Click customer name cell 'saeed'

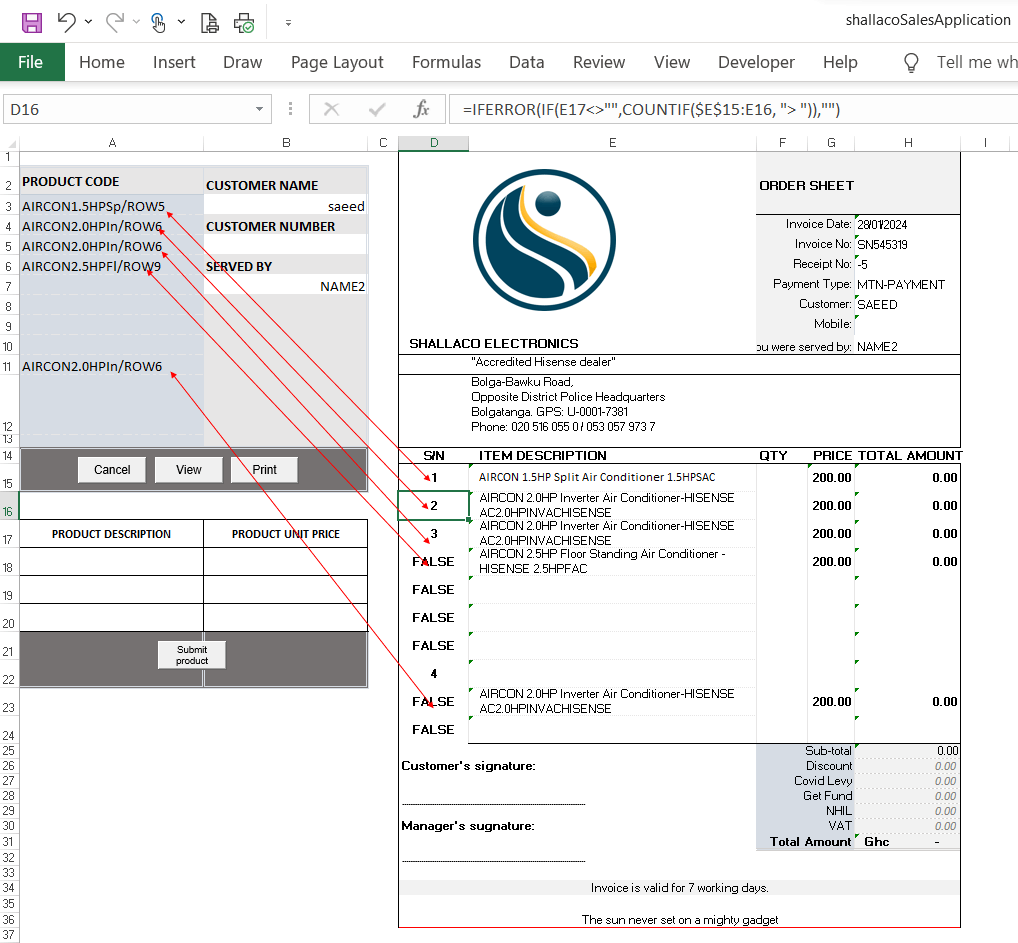pos(286,207)
